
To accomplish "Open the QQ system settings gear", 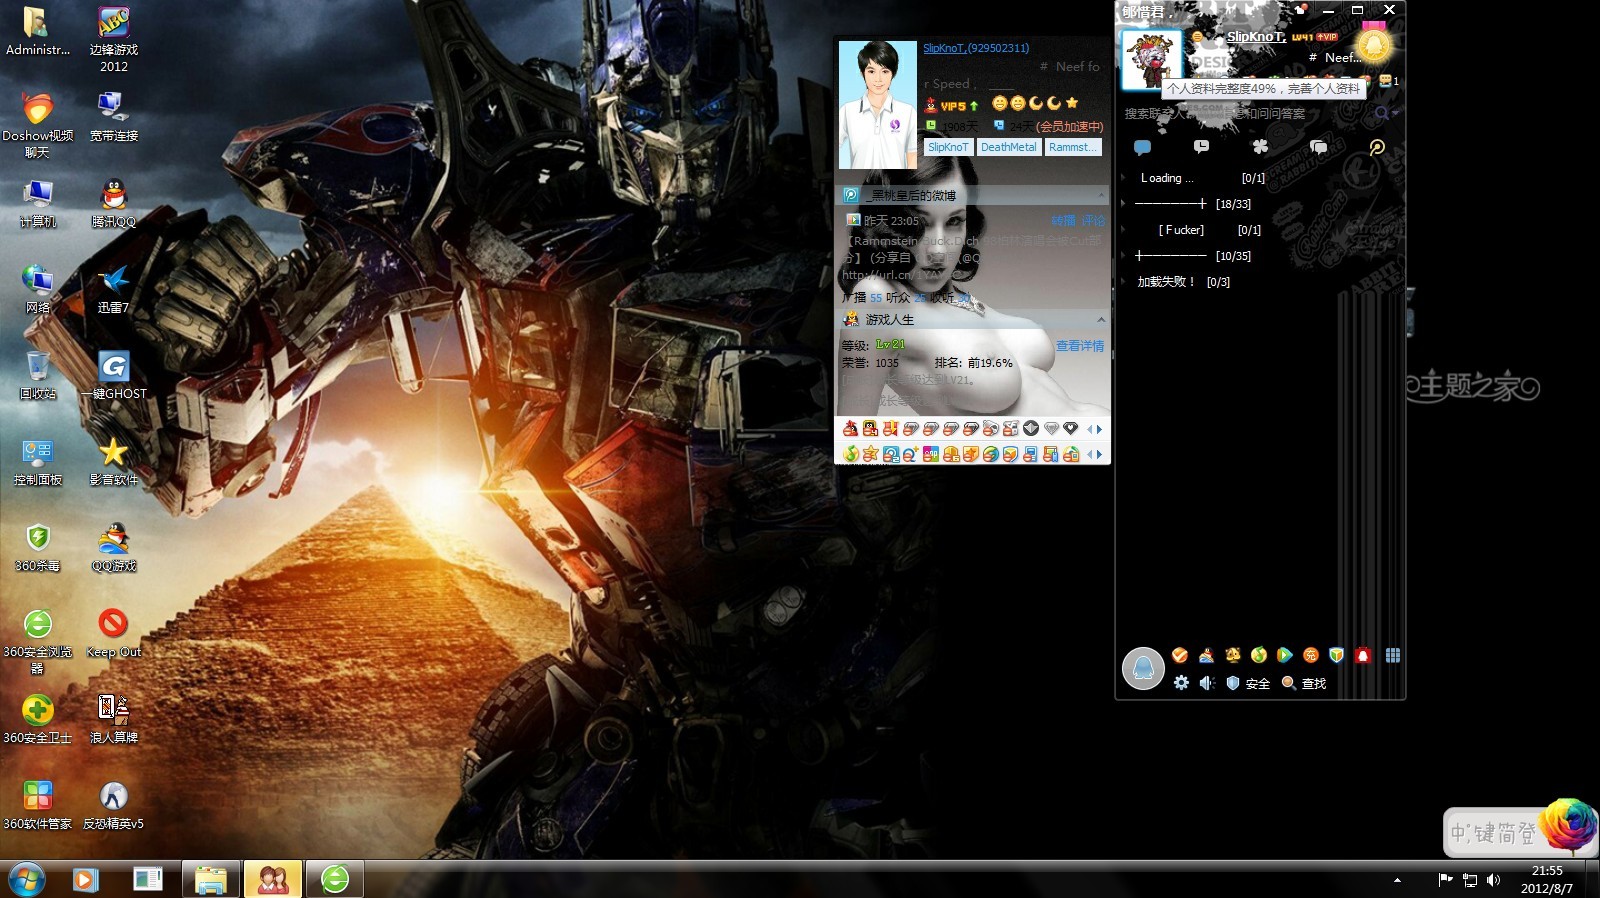I will click(1181, 683).
